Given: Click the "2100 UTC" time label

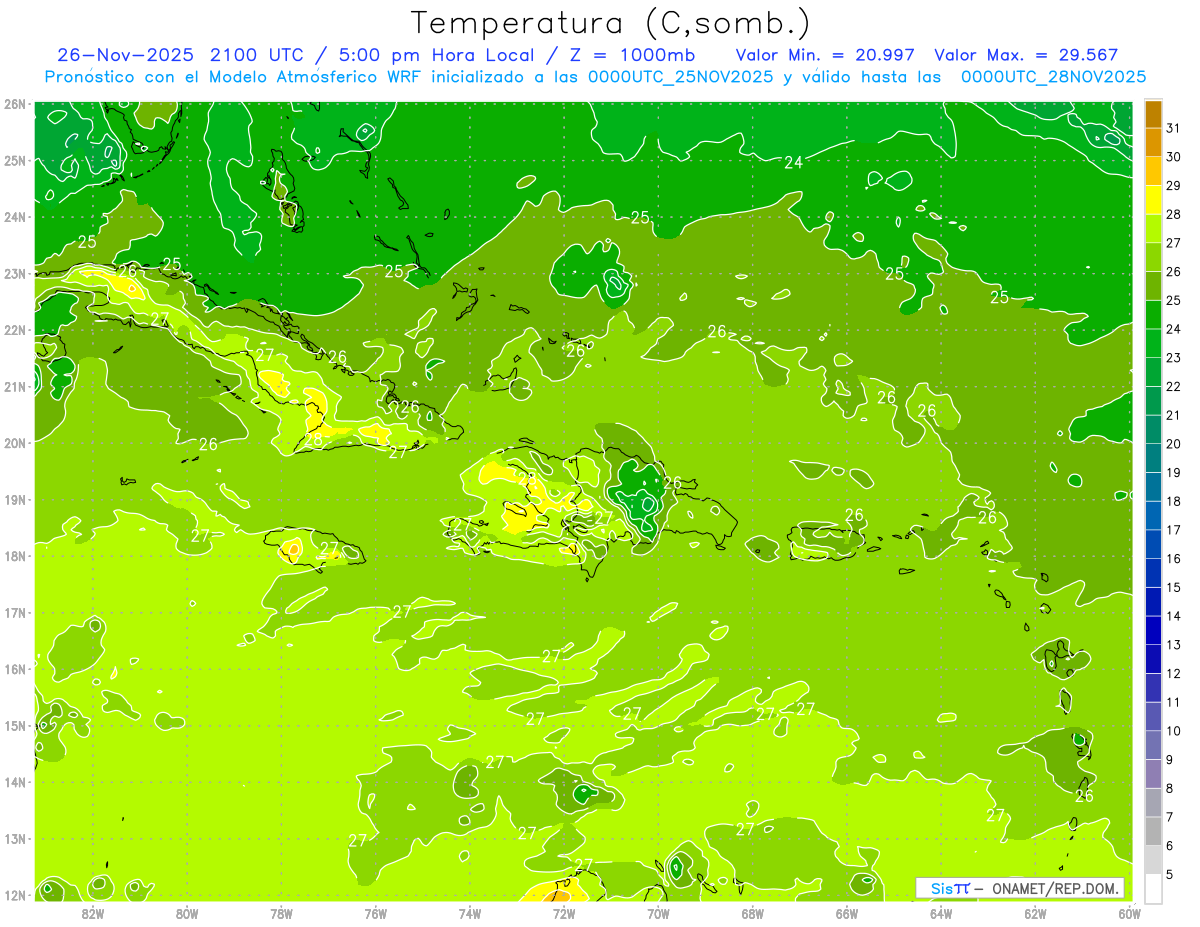Looking at the screenshot, I should pos(259,55).
